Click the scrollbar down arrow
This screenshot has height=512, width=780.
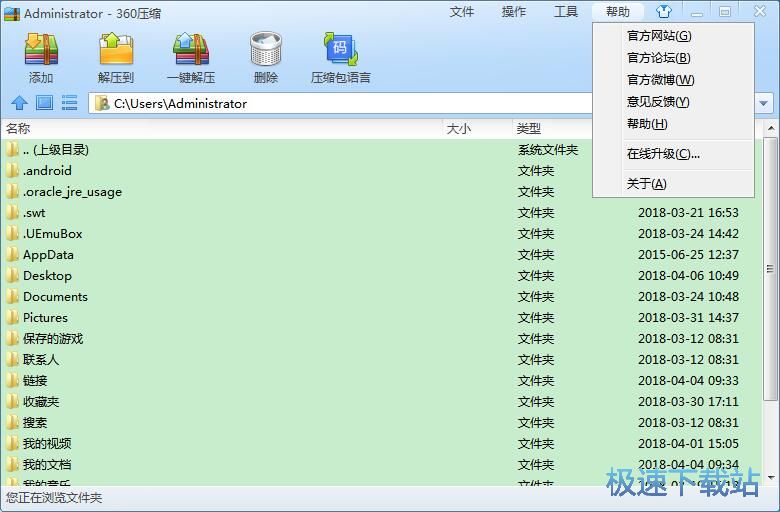771,478
